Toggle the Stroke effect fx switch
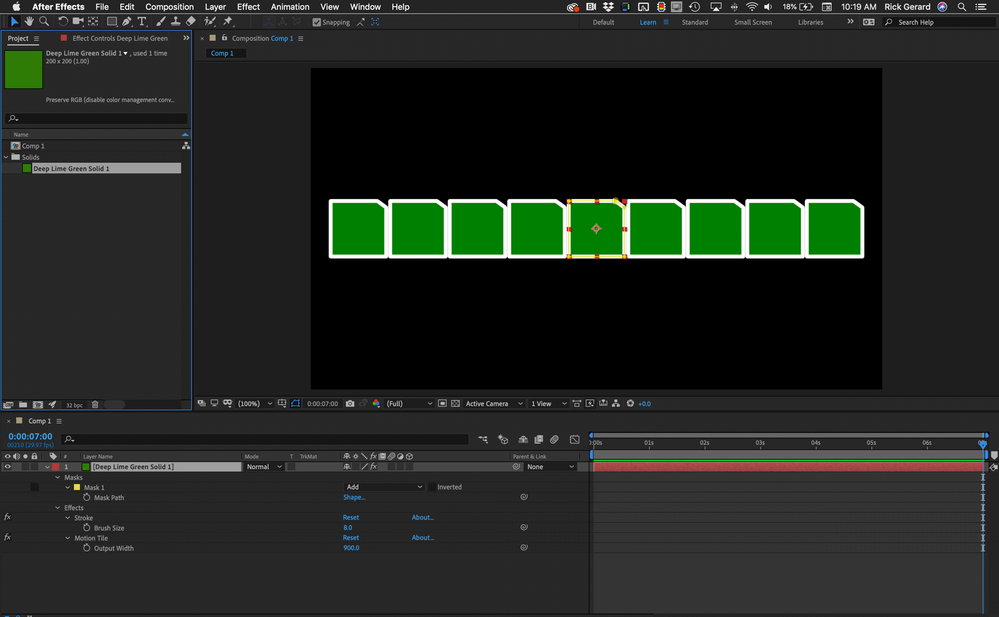The image size is (999, 617). pyautogui.click(x=8, y=517)
